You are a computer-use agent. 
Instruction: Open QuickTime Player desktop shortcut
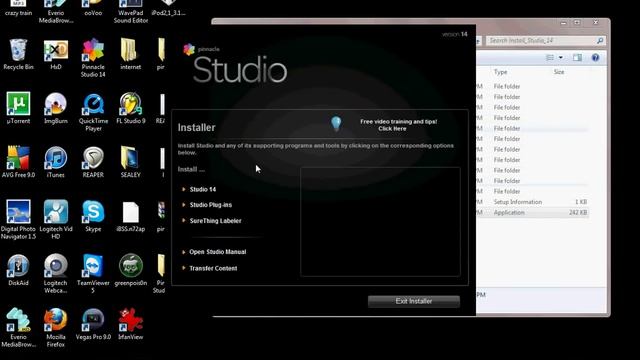(x=93, y=112)
